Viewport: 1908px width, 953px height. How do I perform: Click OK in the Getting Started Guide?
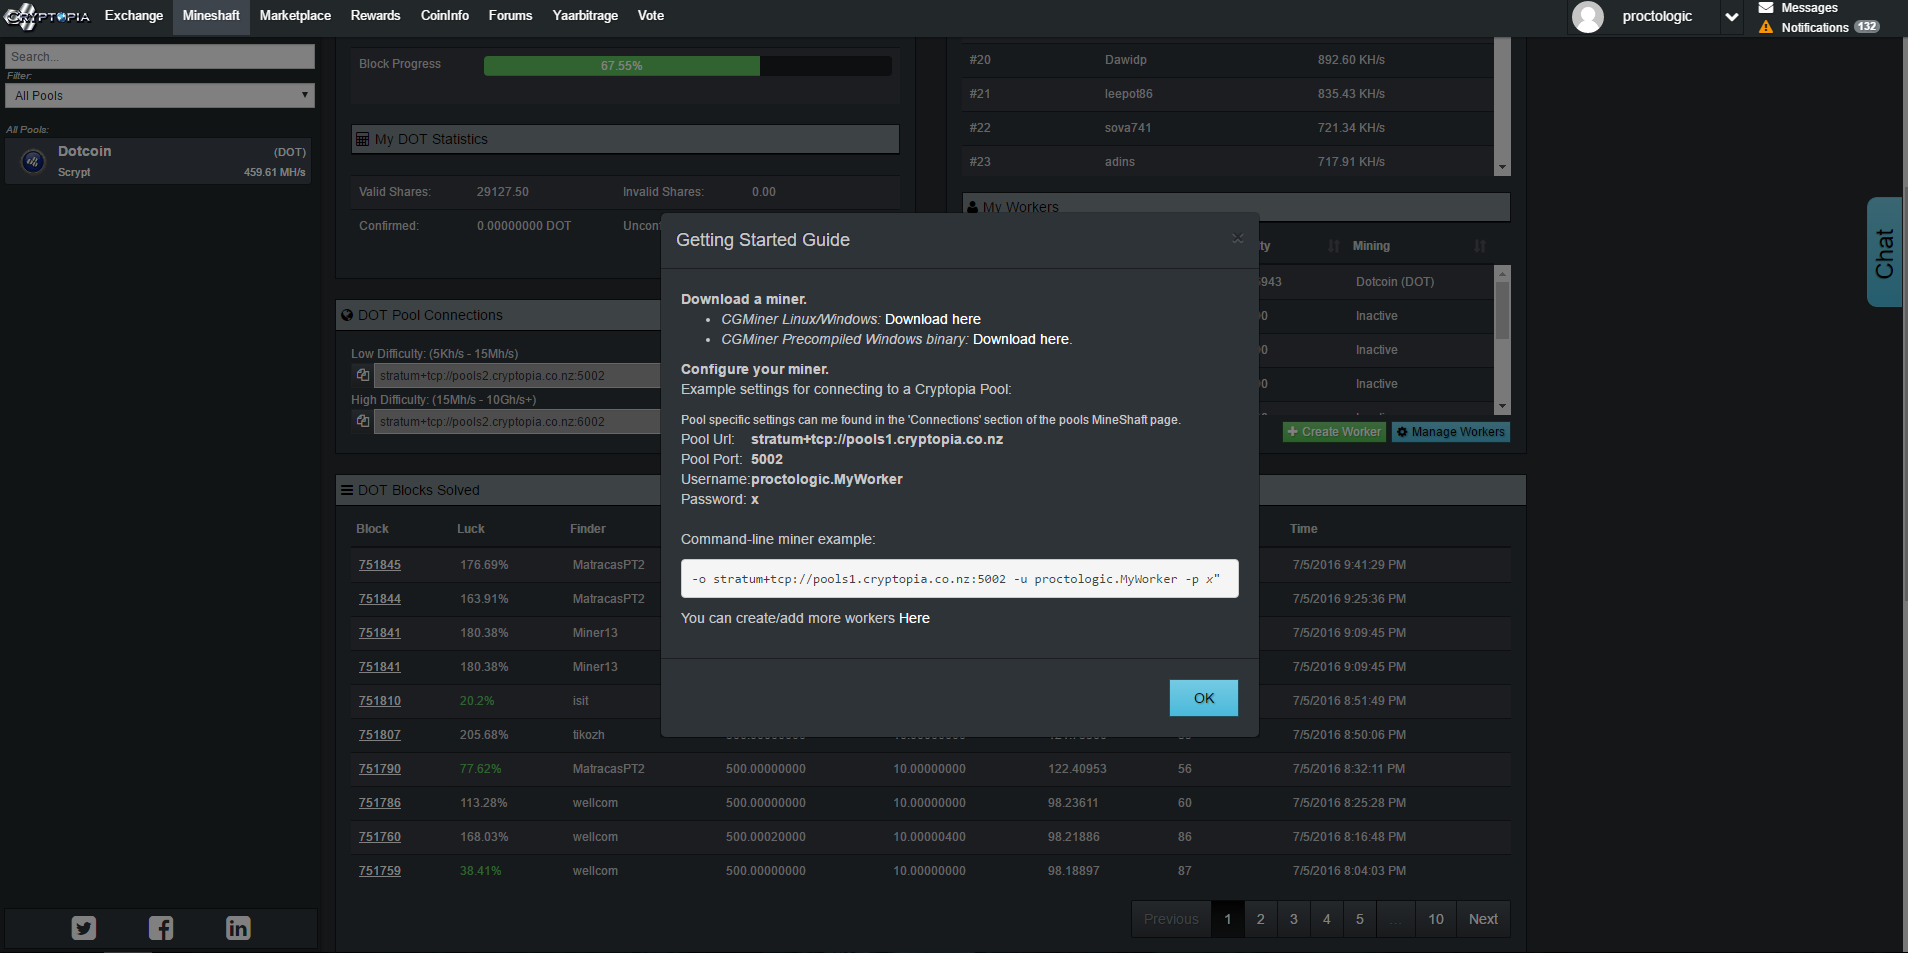[x=1204, y=698]
